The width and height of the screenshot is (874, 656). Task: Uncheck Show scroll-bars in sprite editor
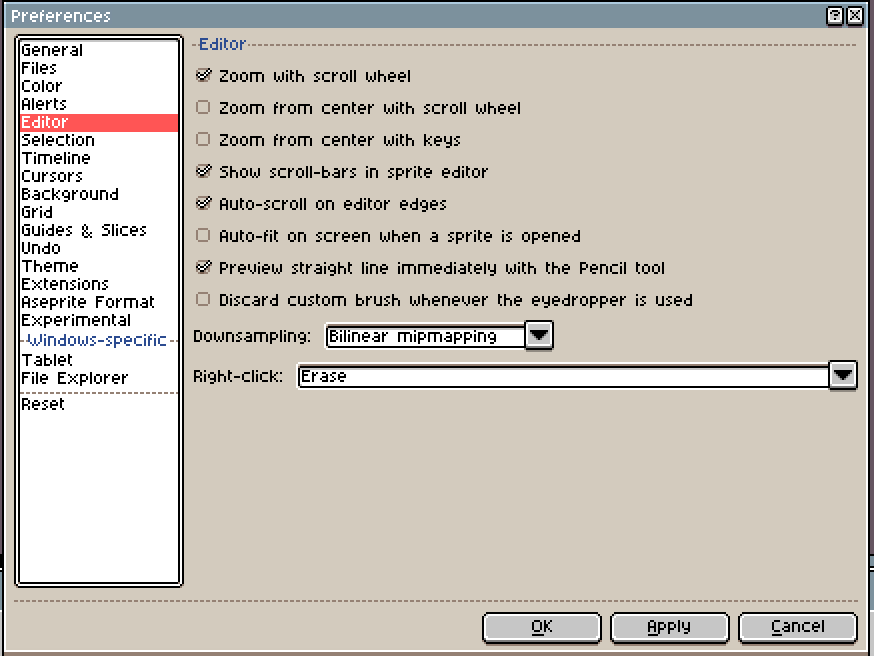tap(204, 172)
